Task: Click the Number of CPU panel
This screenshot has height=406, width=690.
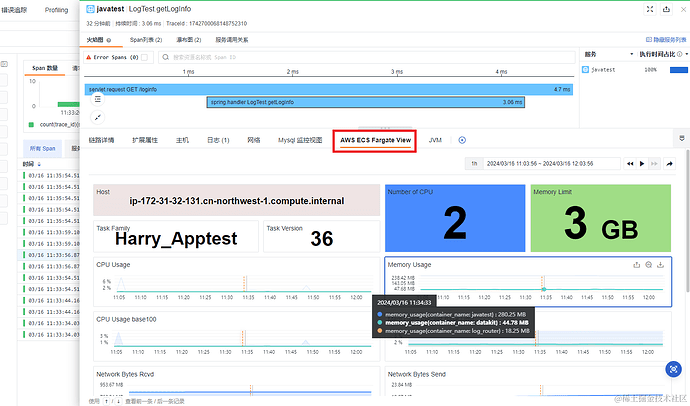Action: (x=455, y=218)
